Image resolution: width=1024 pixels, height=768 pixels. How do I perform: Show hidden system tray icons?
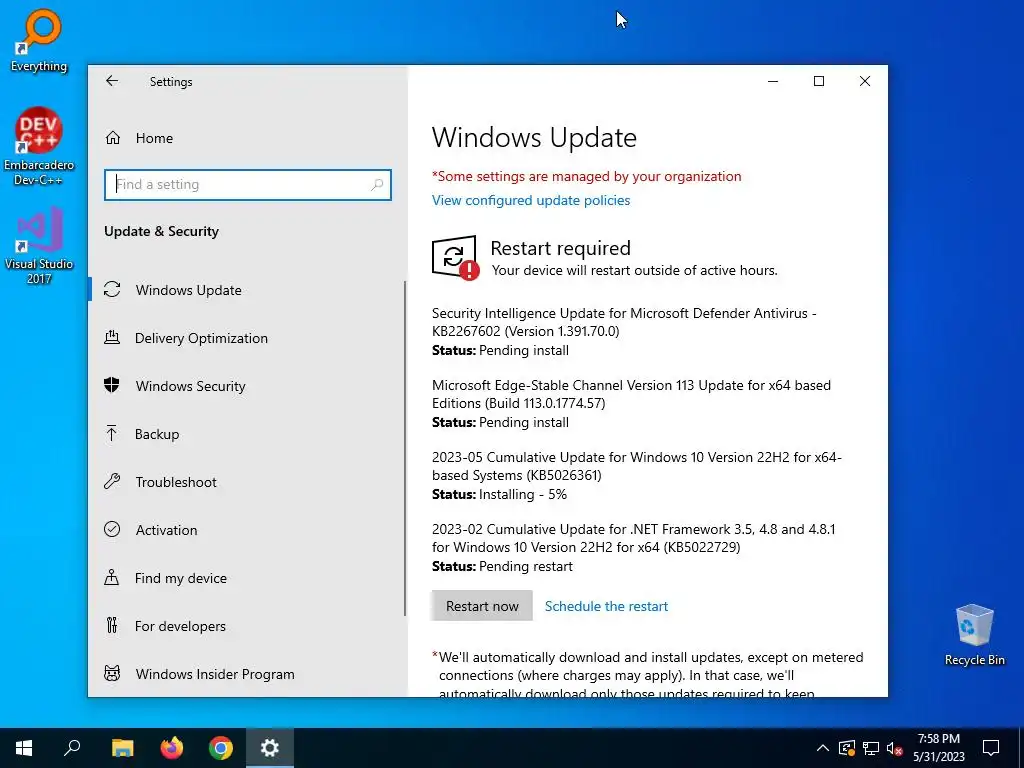[x=823, y=748]
